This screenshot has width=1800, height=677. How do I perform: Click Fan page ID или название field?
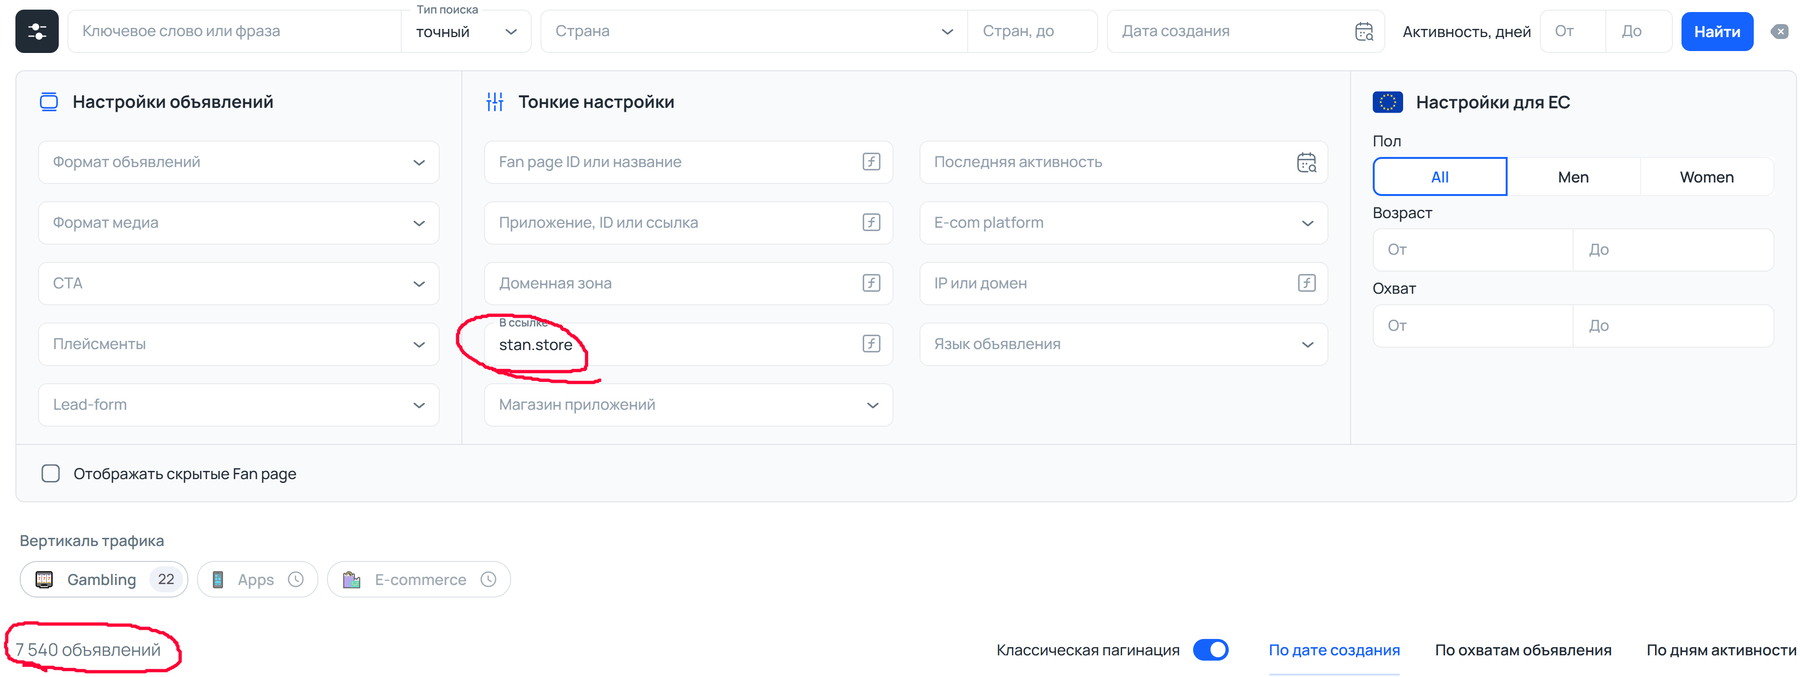[x=689, y=162]
